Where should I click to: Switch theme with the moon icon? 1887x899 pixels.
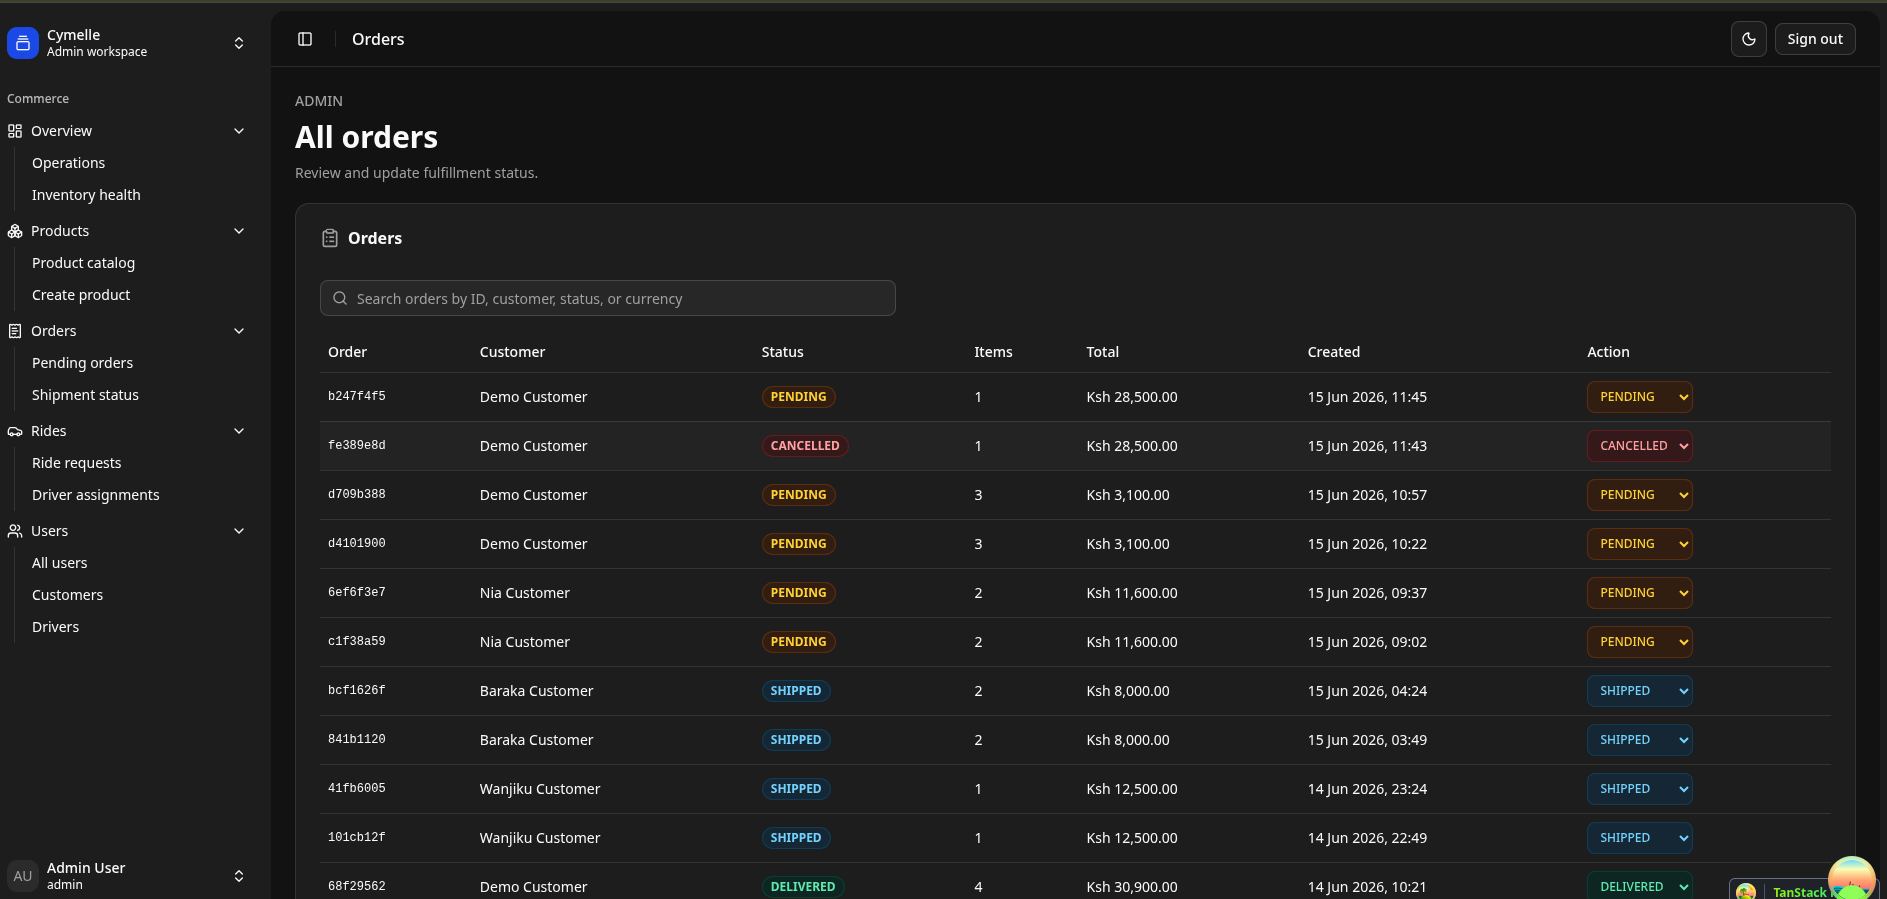1749,39
